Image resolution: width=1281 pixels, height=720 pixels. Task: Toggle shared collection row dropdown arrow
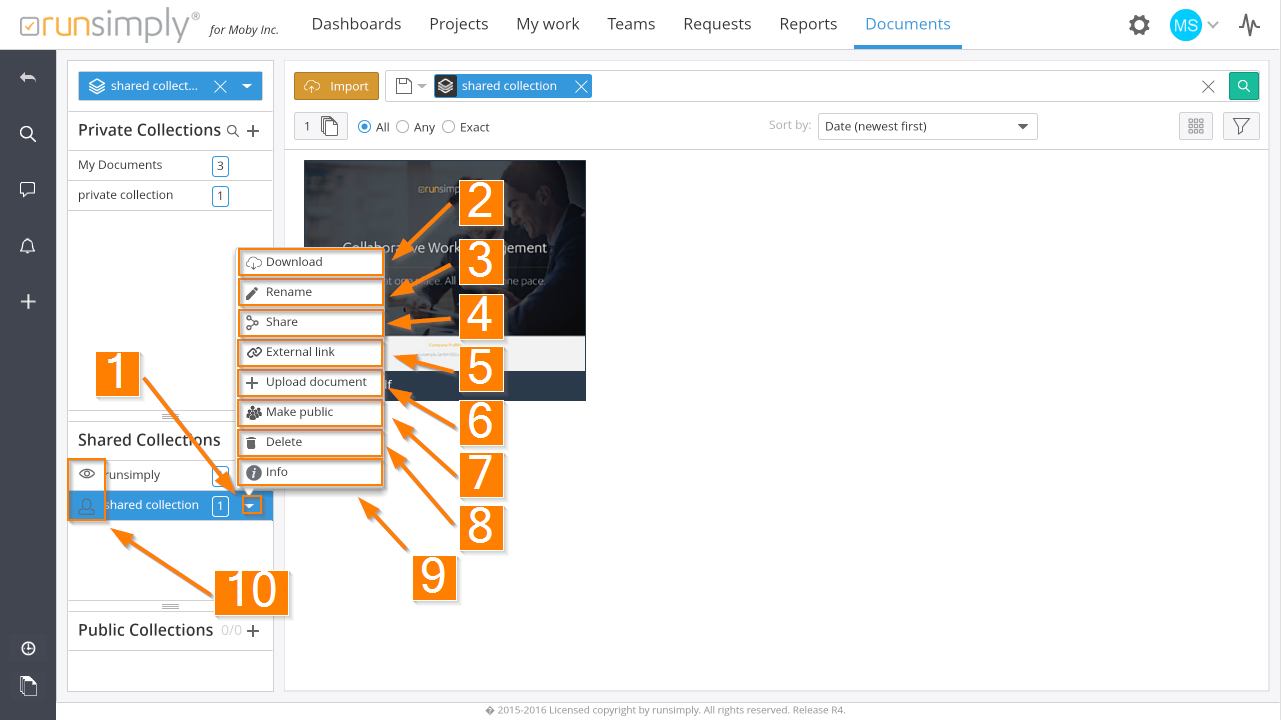tap(249, 506)
